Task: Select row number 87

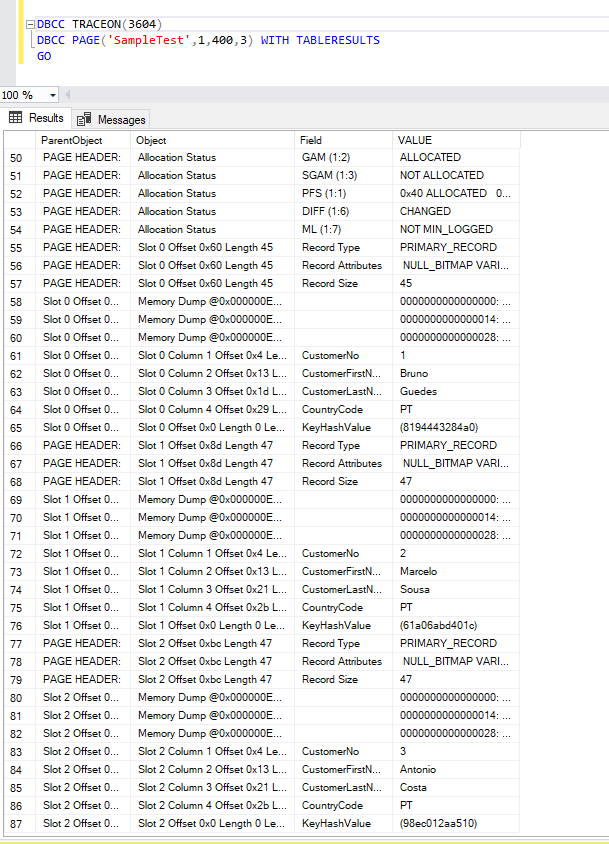Action: pos(19,824)
